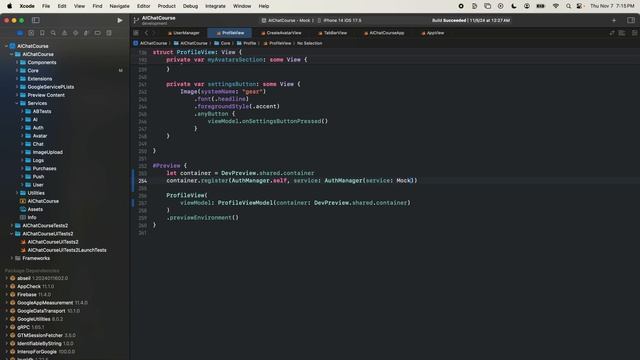
Task: Open the Test navigator
Action: click(x=76, y=33)
